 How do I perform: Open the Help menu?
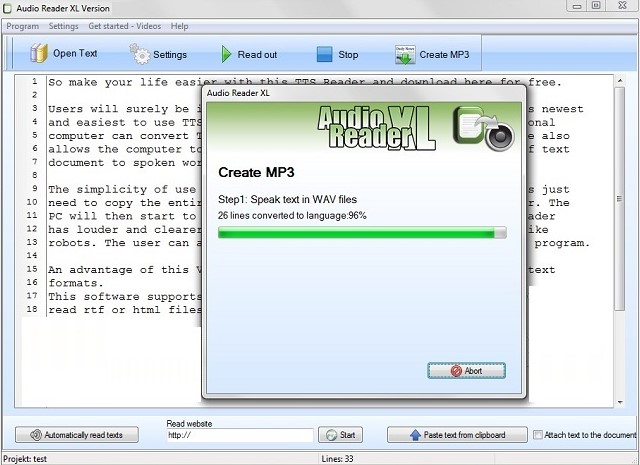[179, 26]
